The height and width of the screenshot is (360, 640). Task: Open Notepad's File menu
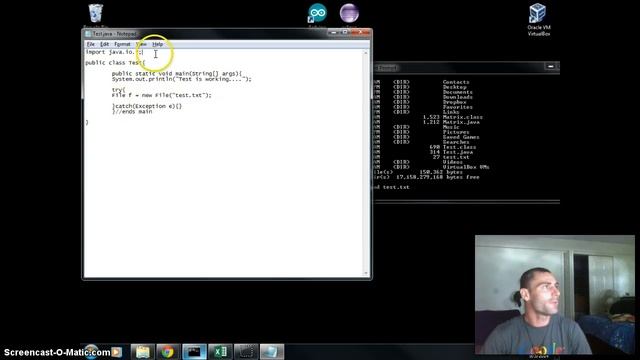[91, 44]
